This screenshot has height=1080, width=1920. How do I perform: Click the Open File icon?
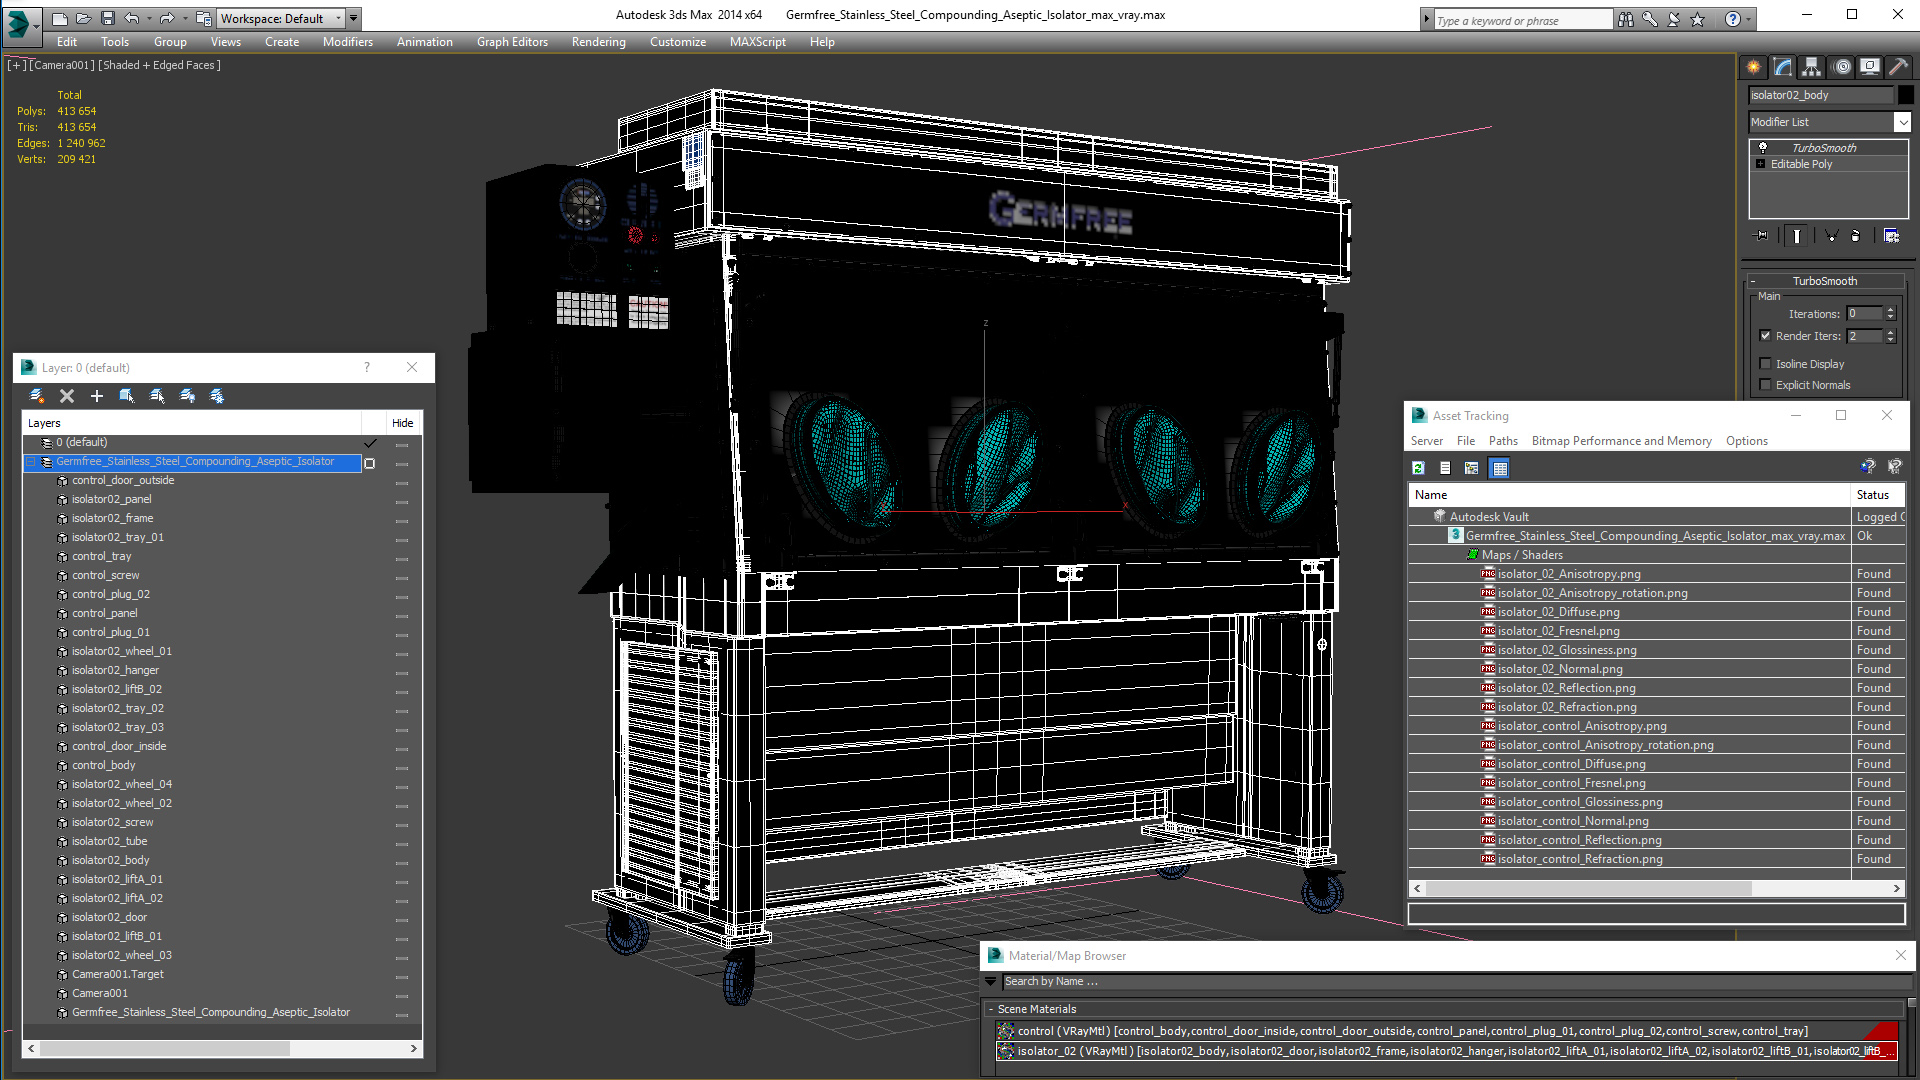tap(84, 18)
